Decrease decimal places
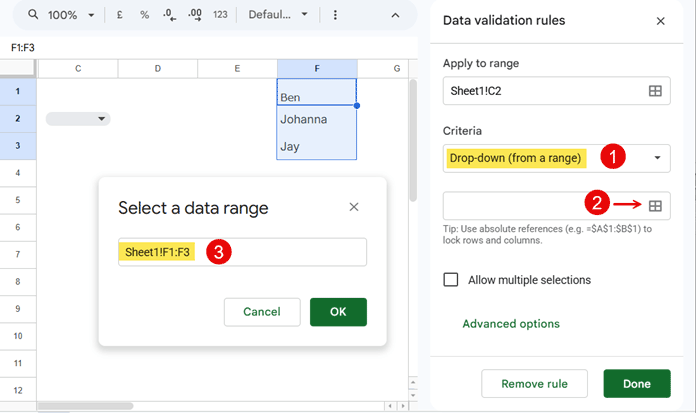This screenshot has height=413, width=696. coord(169,15)
